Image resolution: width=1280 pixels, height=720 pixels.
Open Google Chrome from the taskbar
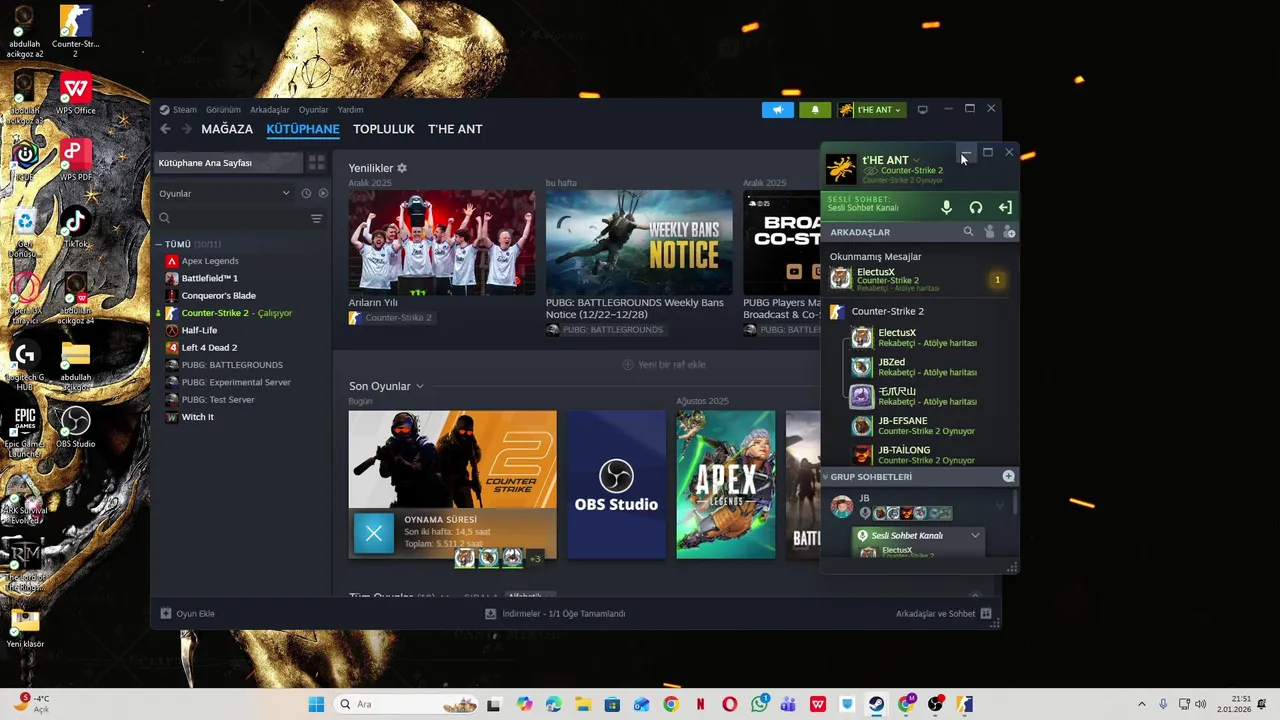pos(671,704)
